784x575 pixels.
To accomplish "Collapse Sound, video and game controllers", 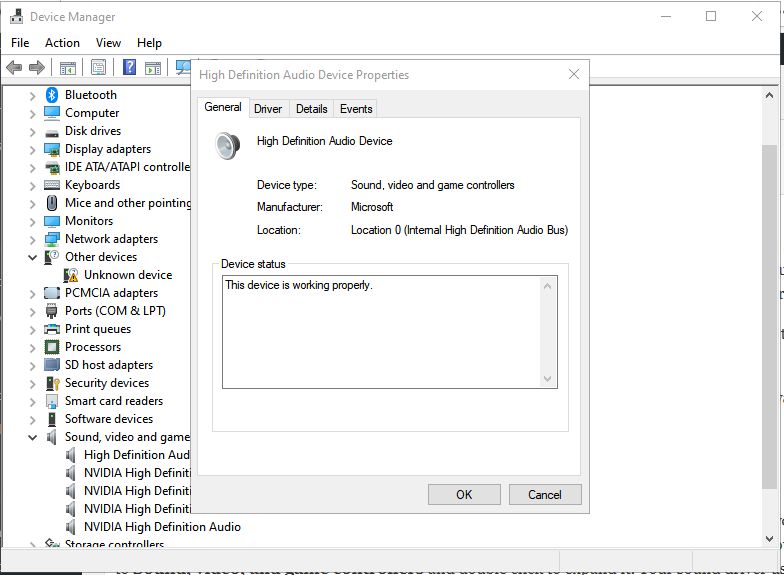I will click(x=32, y=438).
